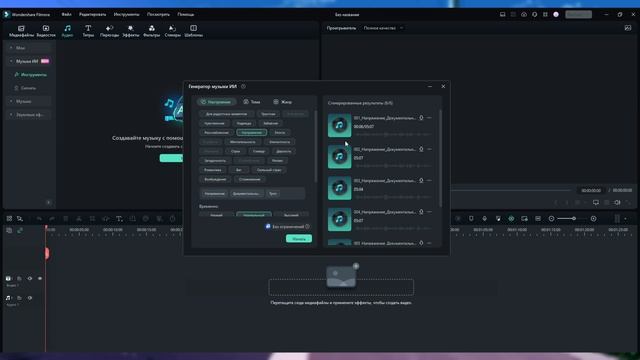
Task: Toggle the Сильный страх mood chip
Action: (269, 170)
